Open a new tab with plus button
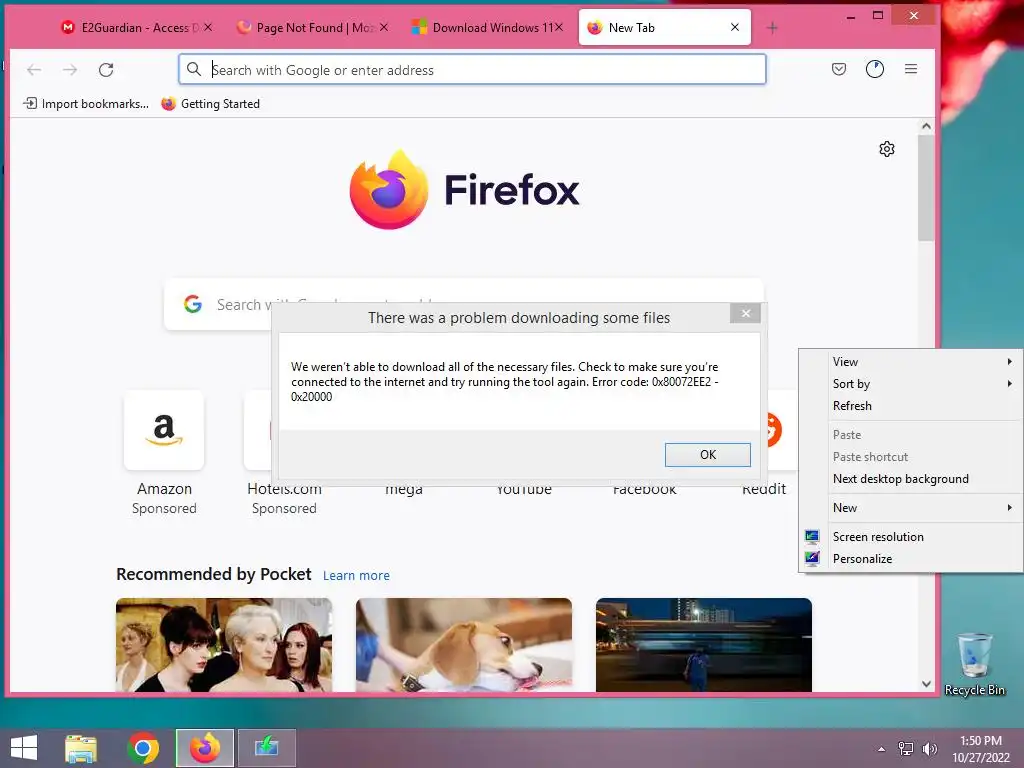1024x768 pixels. click(772, 28)
